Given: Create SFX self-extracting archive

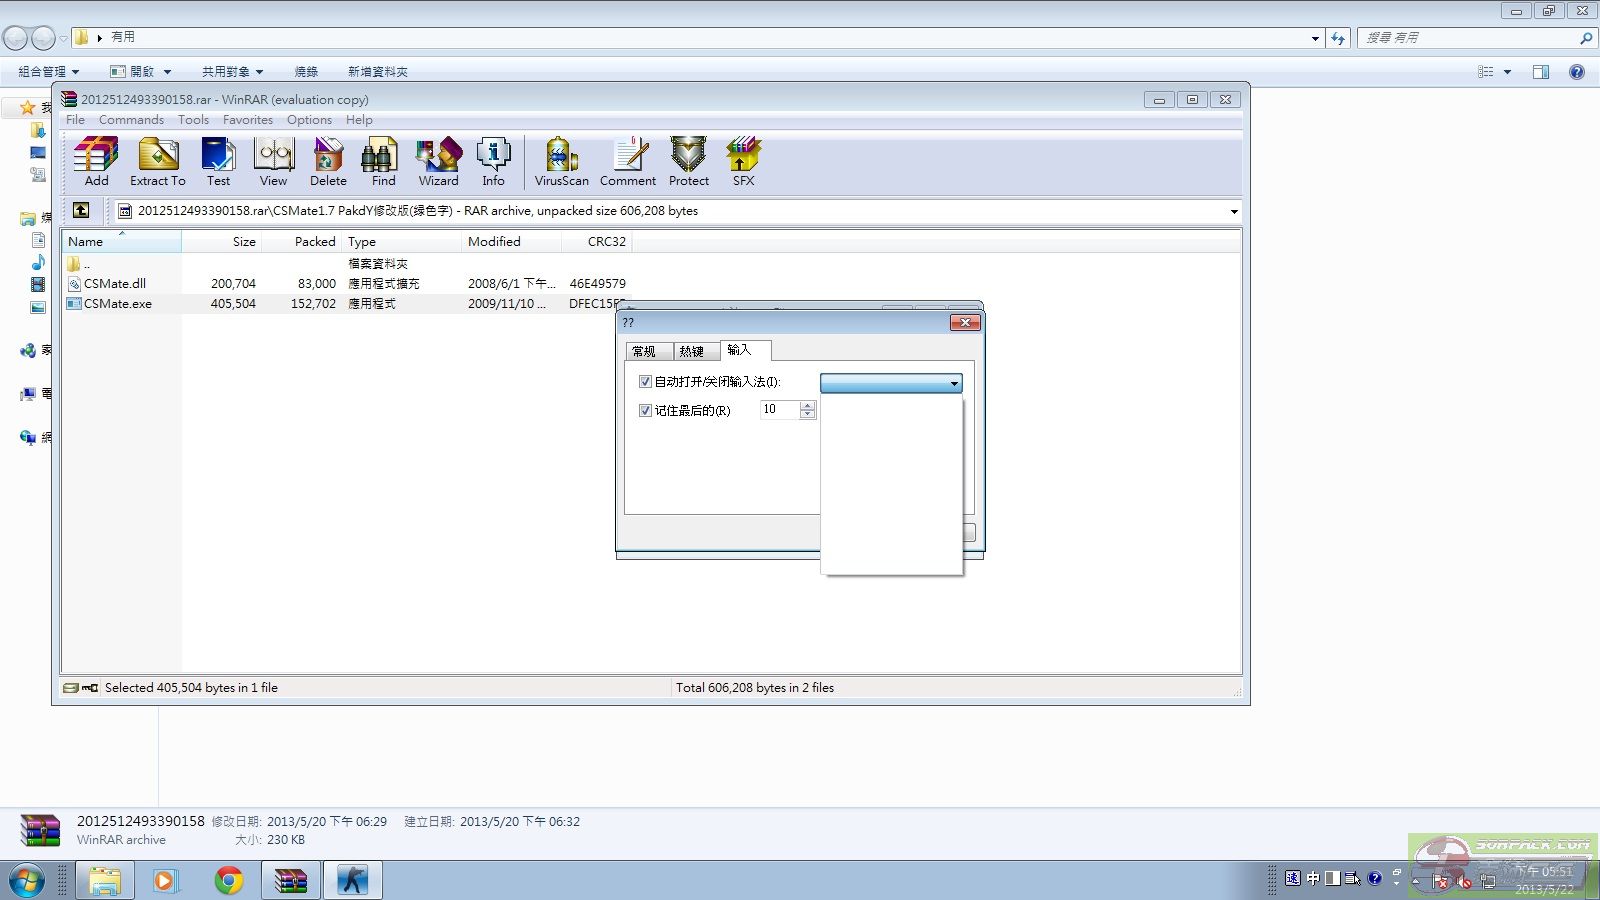Looking at the screenshot, I should [743, 162].
